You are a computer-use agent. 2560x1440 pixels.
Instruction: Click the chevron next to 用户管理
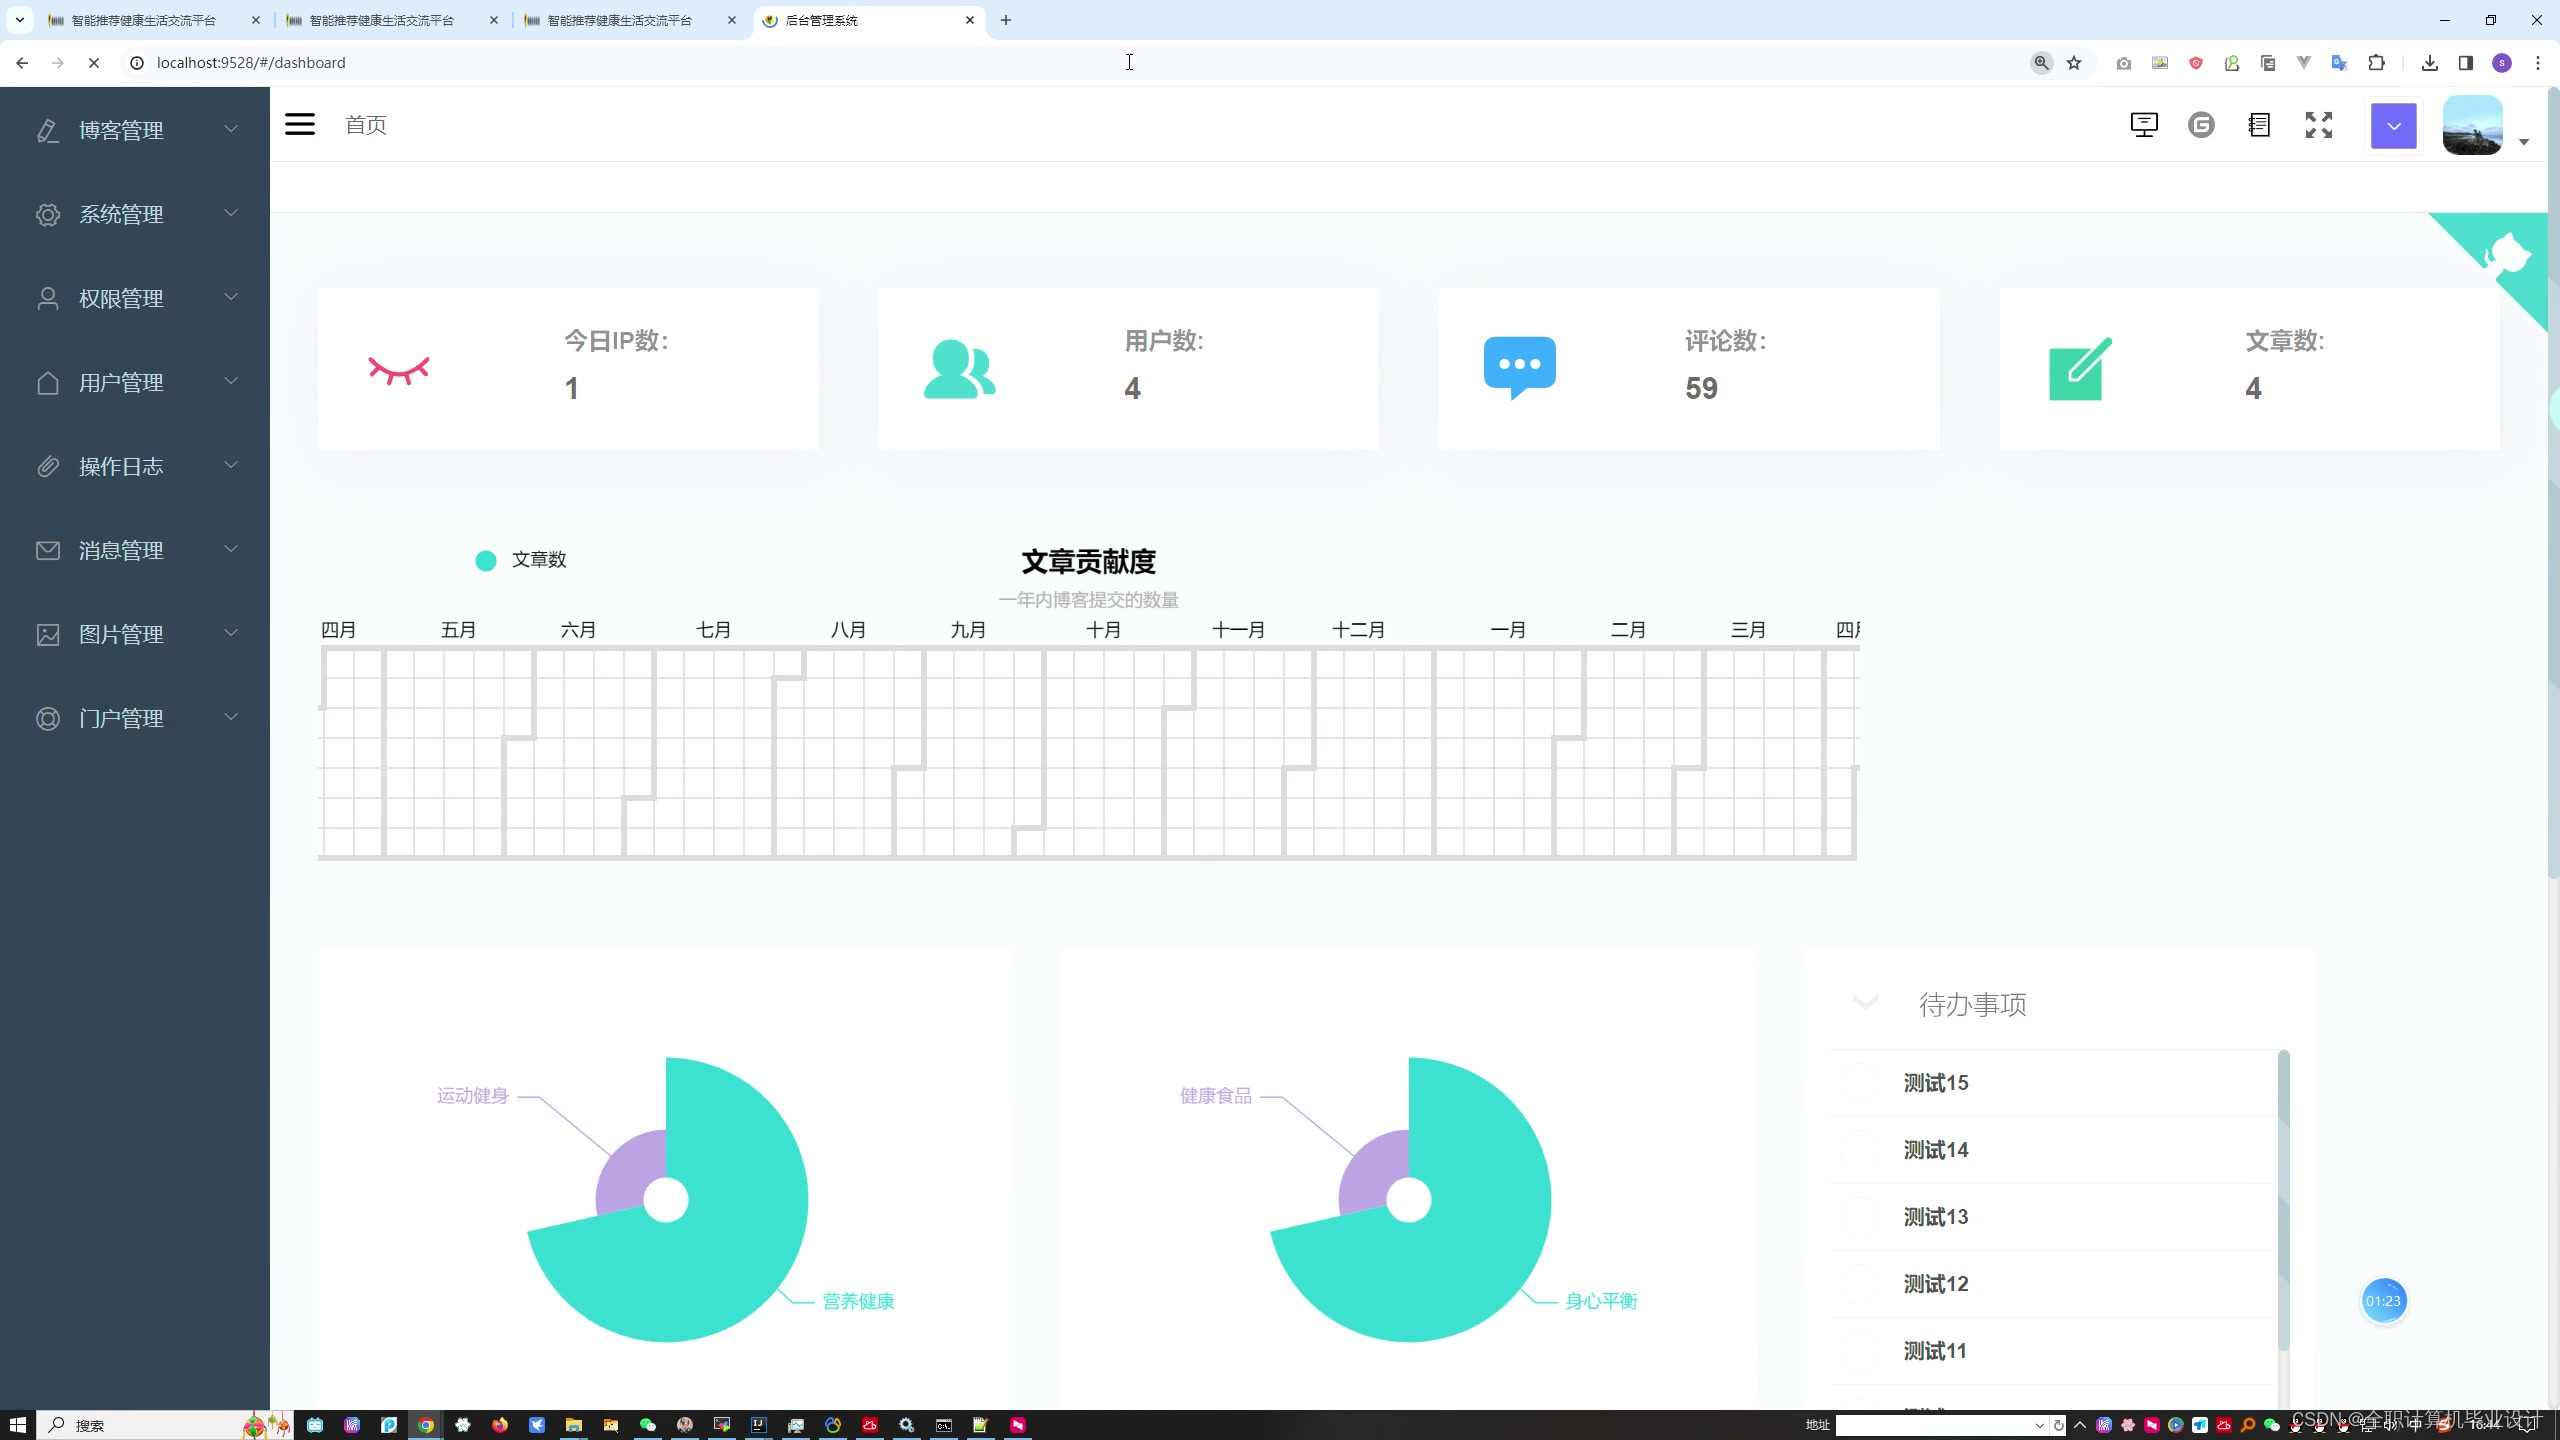pyautogui.click(x=231, y=380)
